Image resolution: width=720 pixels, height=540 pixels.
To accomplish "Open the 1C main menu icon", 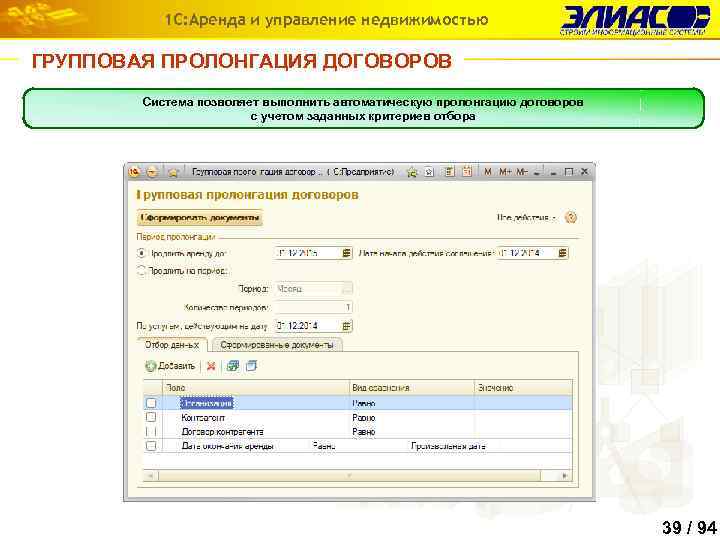I will coord(134,172).
